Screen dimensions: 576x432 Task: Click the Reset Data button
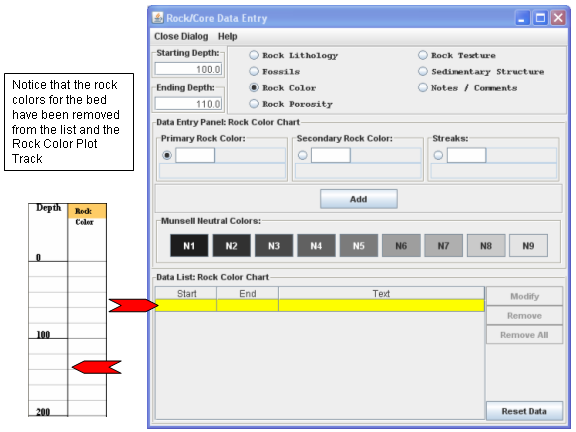[x=524, y=411]
